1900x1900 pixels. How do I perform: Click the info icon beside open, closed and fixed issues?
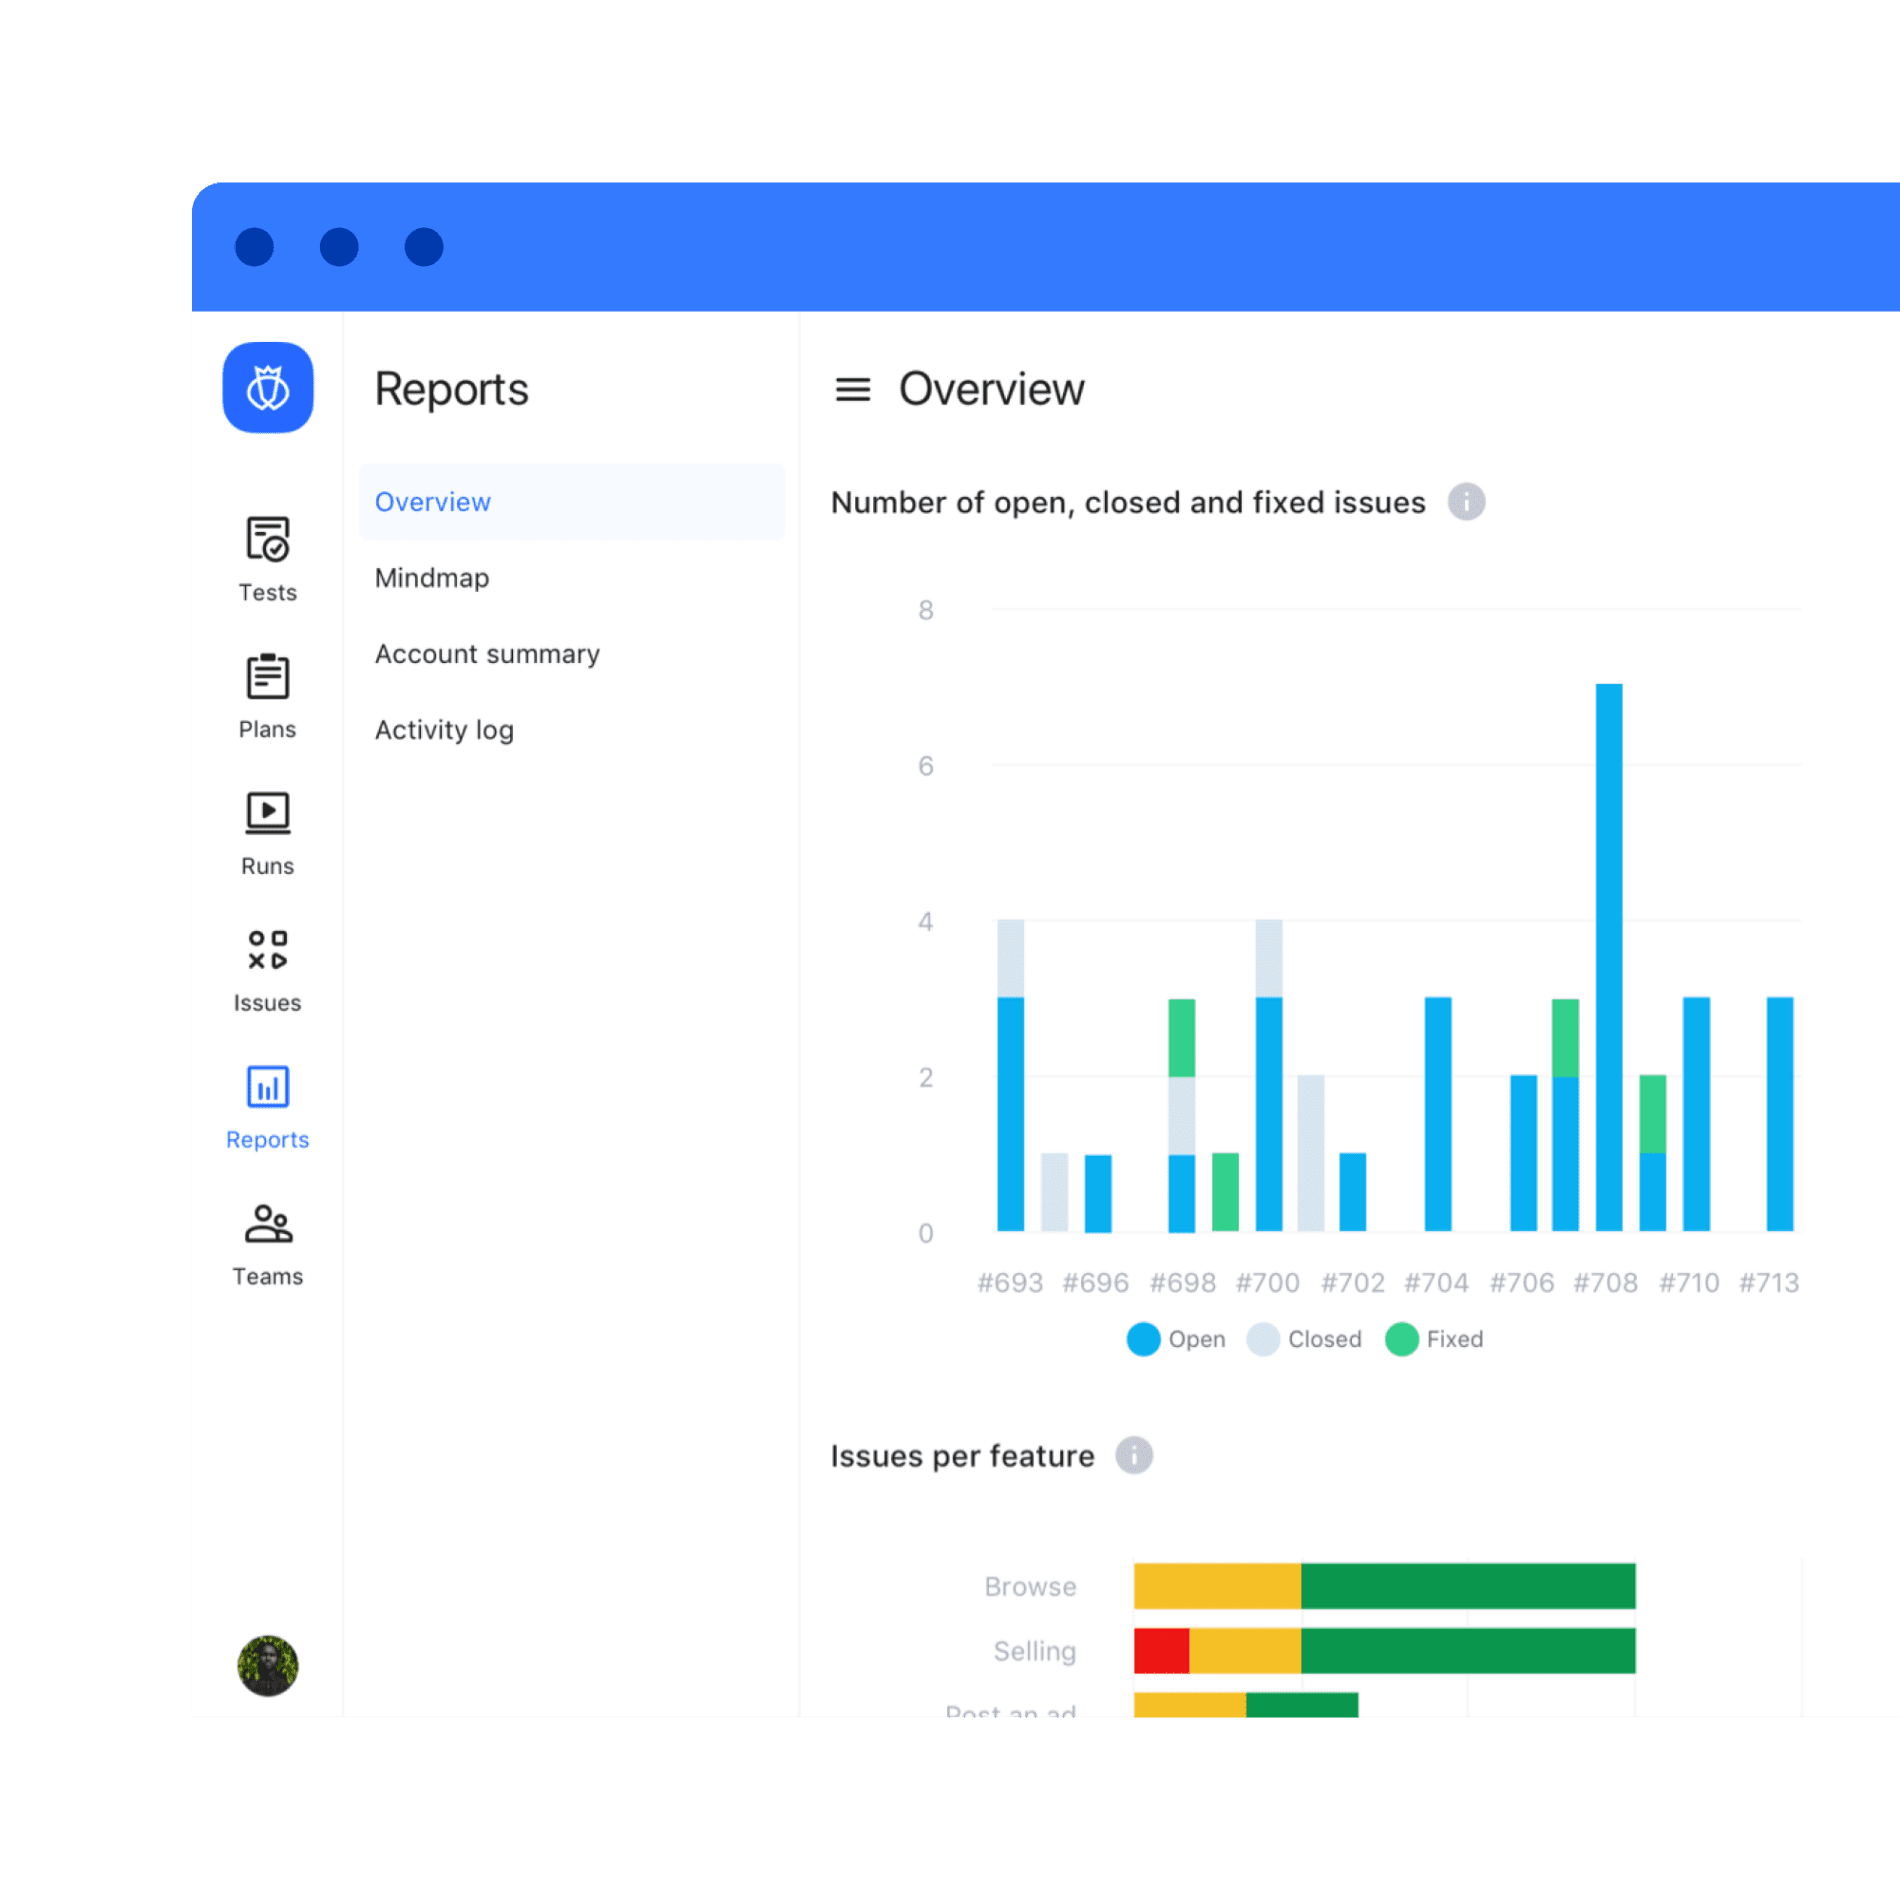1466,502
